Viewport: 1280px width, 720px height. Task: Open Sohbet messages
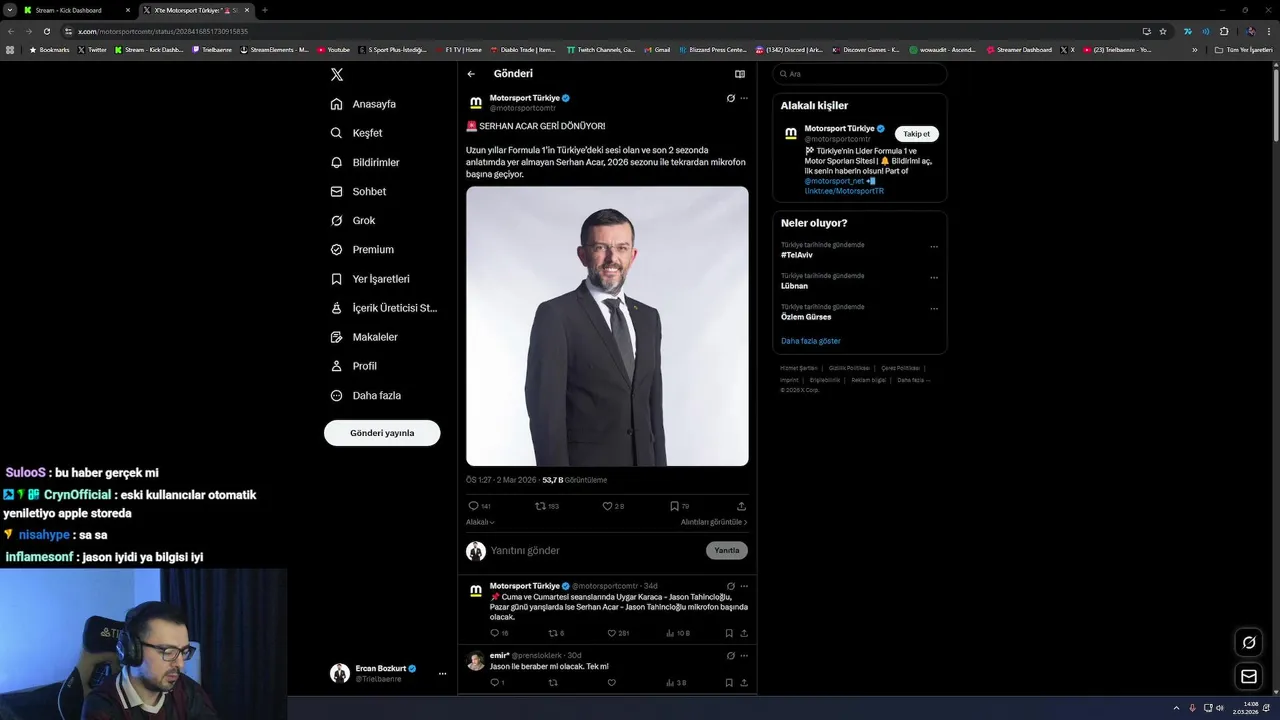(358, 191)
